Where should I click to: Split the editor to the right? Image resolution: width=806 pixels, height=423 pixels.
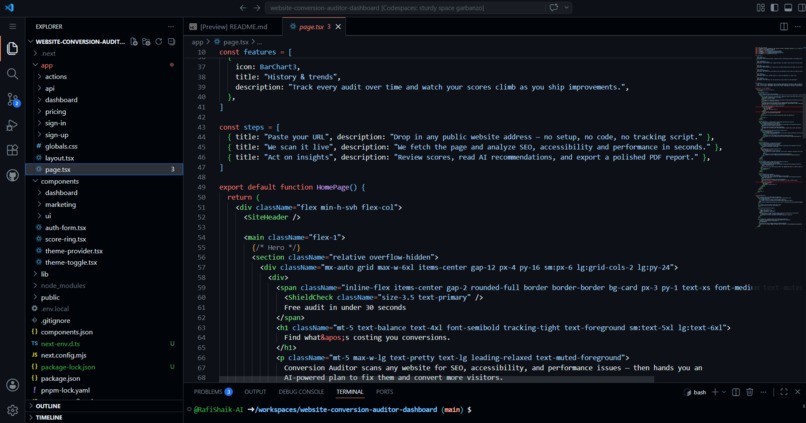click(784, 27)
